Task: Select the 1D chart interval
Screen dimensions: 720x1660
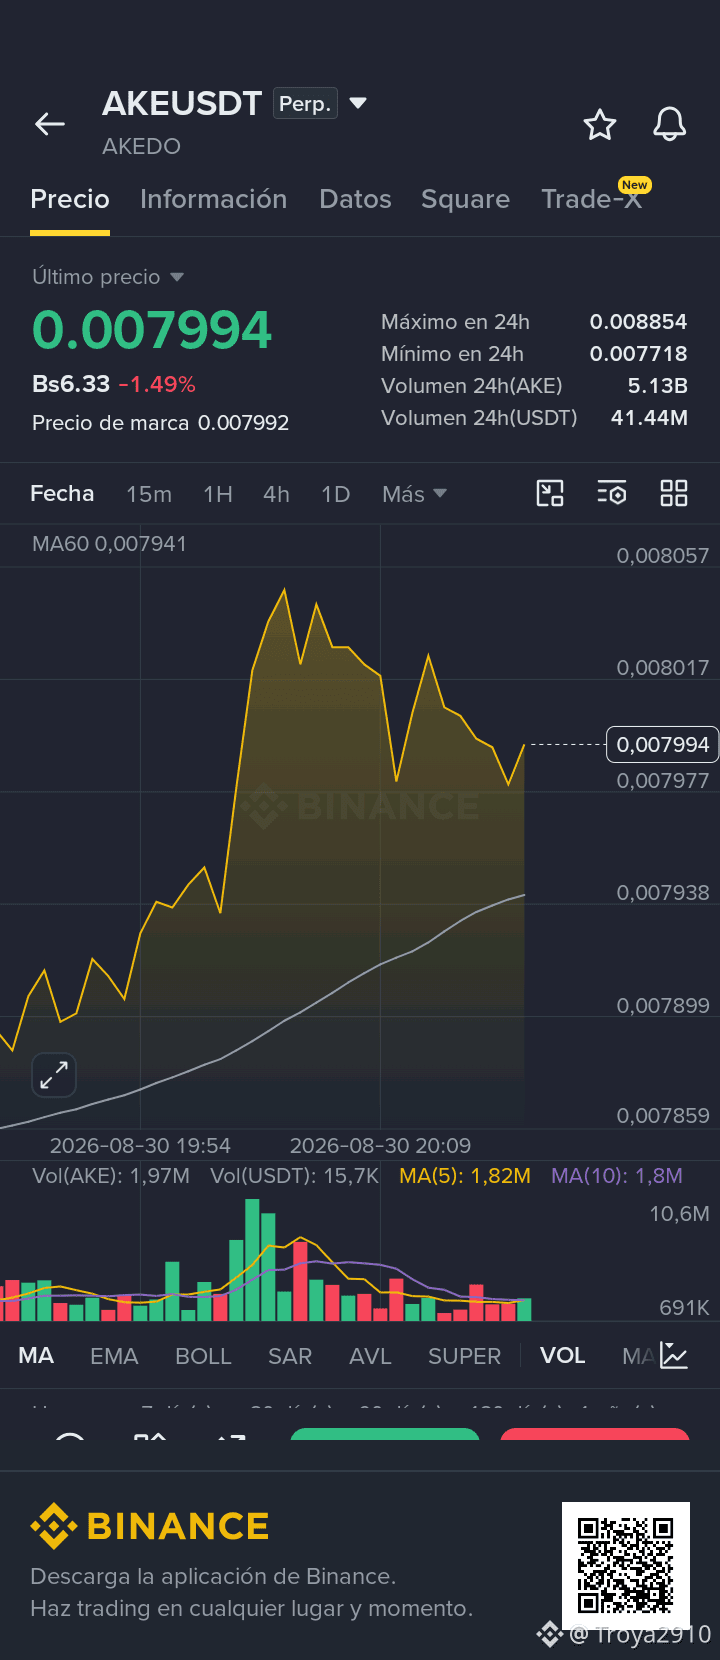Action: [x=335, y=494]
